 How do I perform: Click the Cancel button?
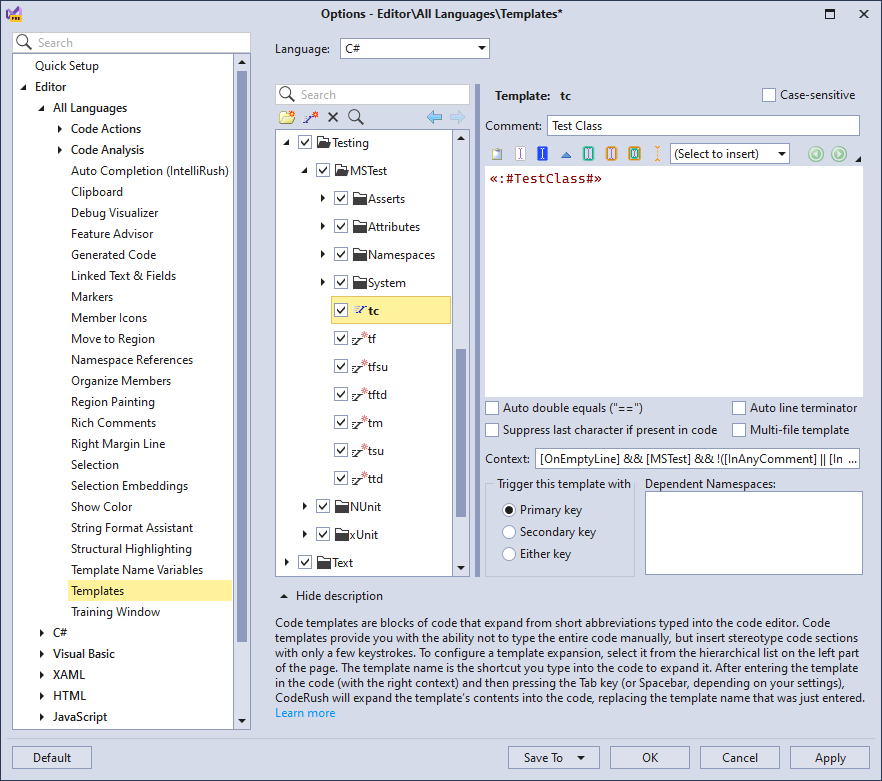click(740, 758)
